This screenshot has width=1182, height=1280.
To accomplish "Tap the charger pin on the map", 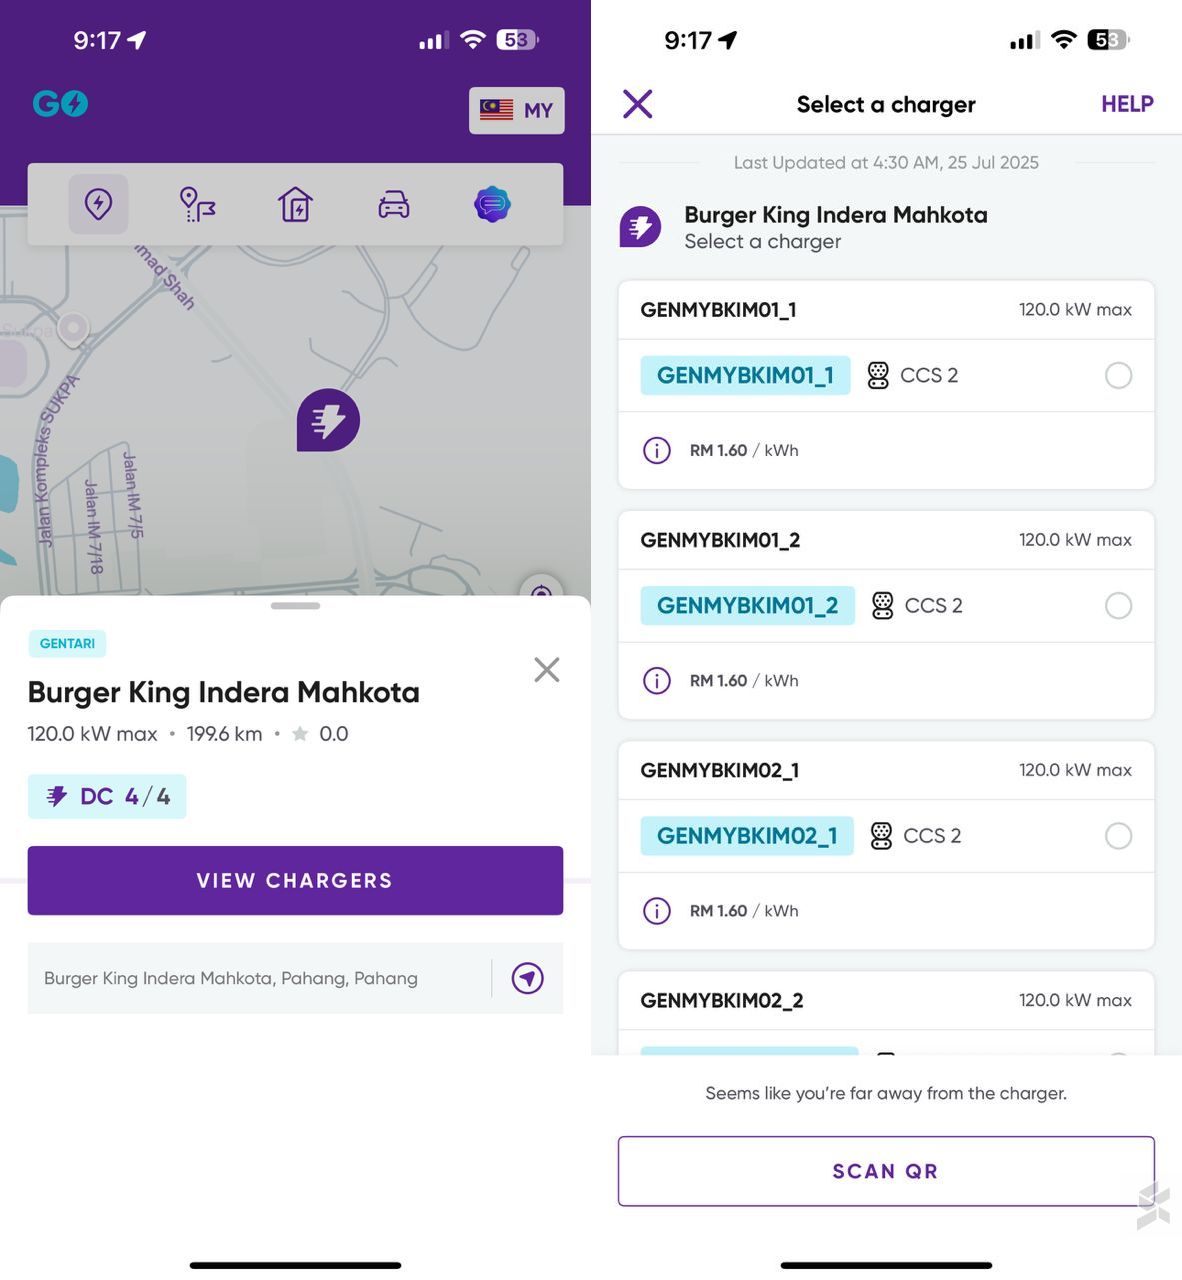I will [328, 420].
